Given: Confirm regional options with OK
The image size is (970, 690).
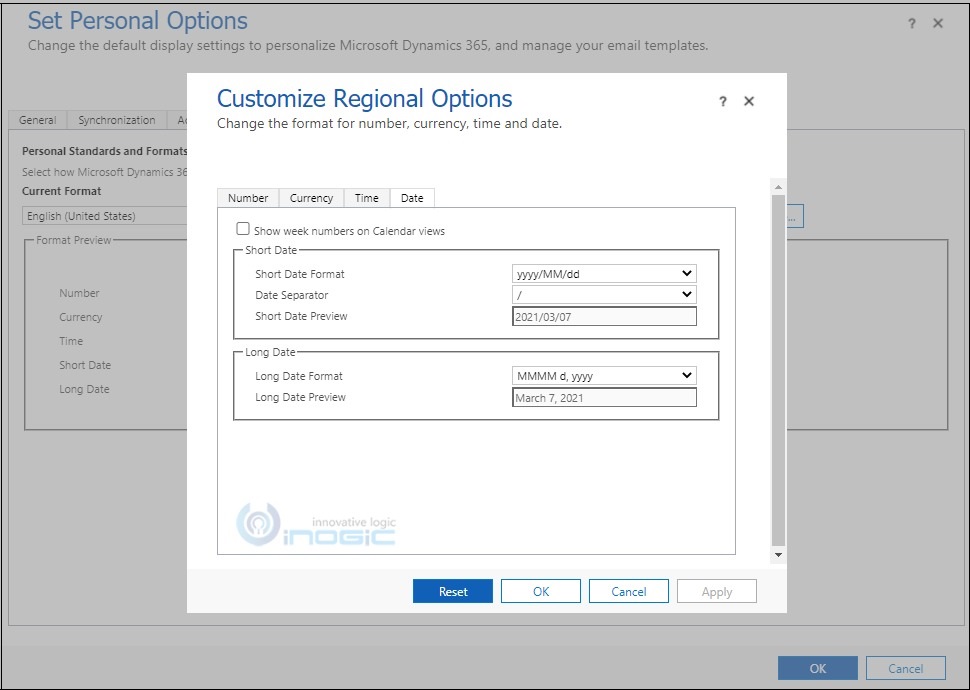Looking at the screenshot, I should tap(540, 591).
